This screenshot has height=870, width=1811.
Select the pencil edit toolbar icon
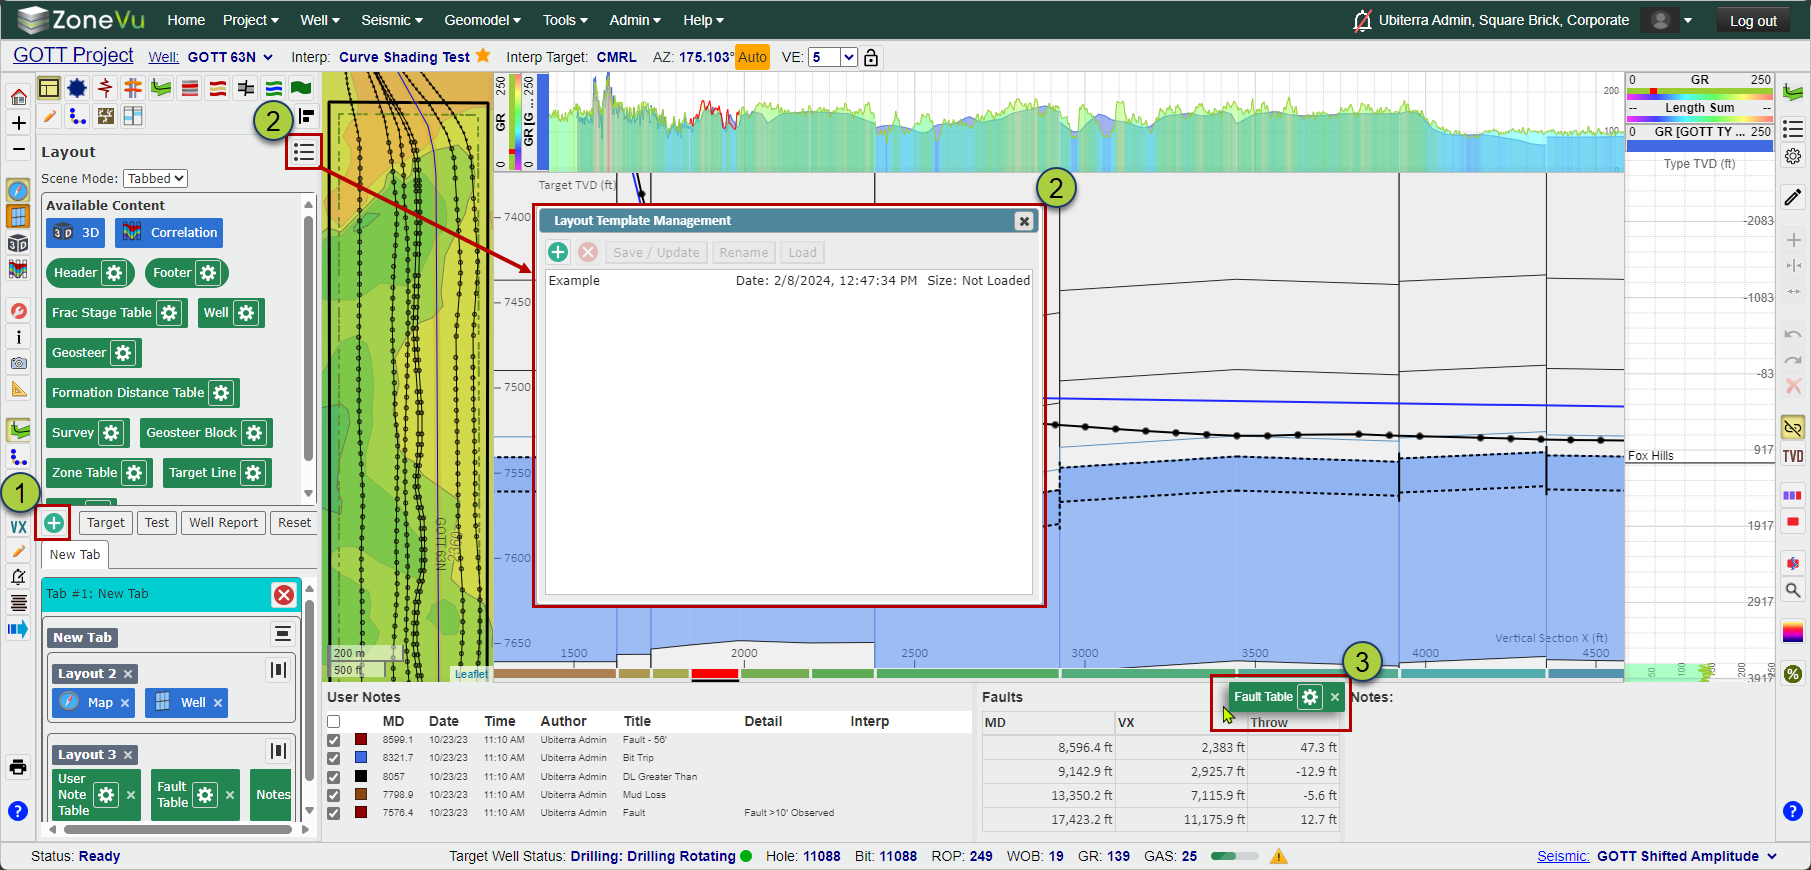[x=49, y=117]
